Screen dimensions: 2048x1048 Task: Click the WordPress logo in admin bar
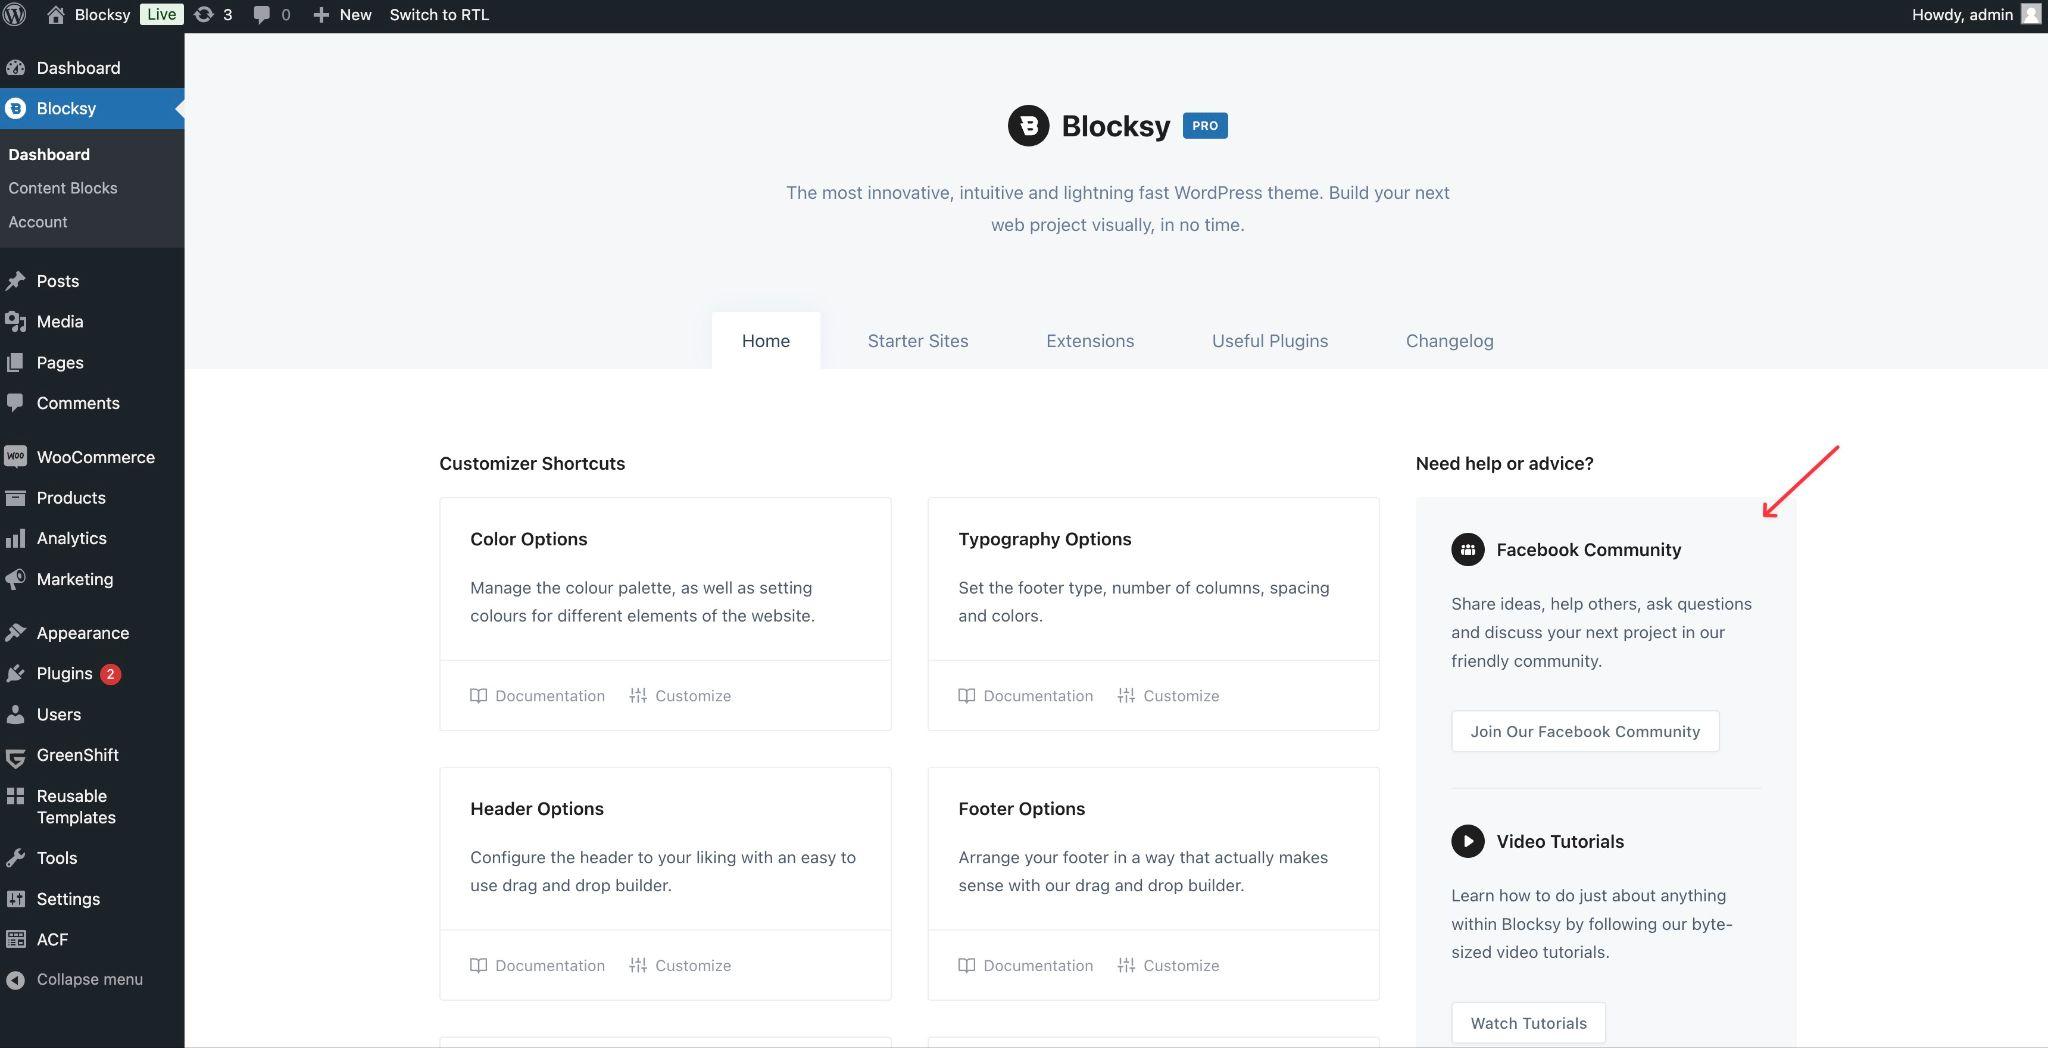click(14, 15)
